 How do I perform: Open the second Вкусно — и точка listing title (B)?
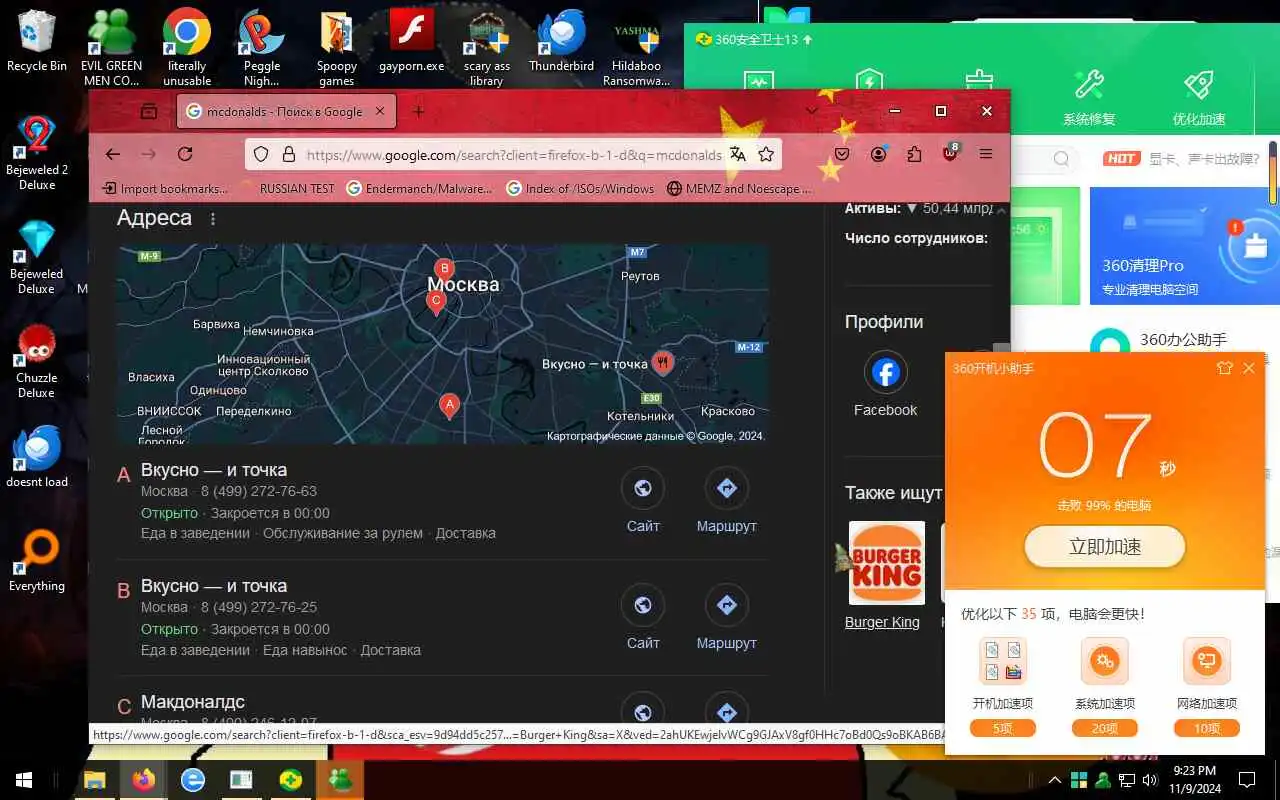[214, 586]
